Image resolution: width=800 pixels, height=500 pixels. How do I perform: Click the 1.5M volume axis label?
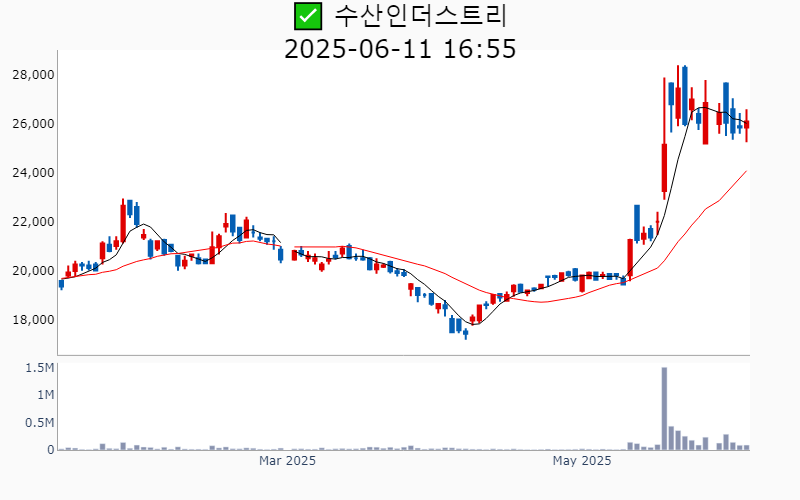pos(40,368)
